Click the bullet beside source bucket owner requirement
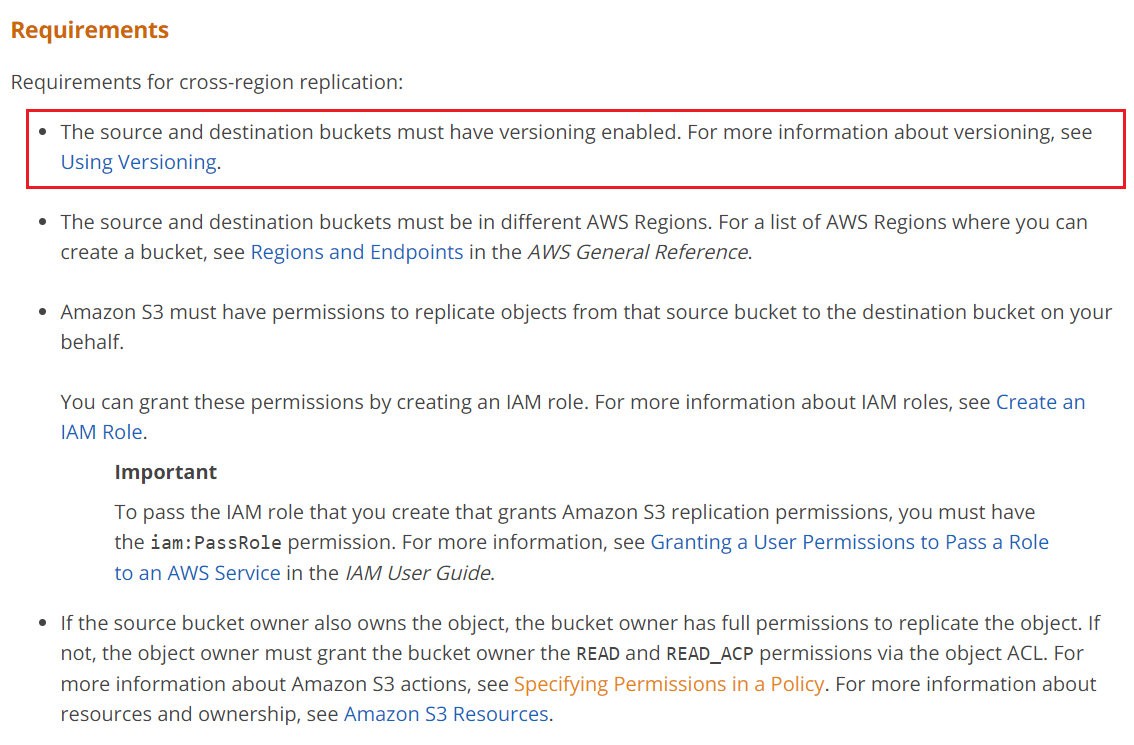The image size is (1134, 745). tap(43, 623)
